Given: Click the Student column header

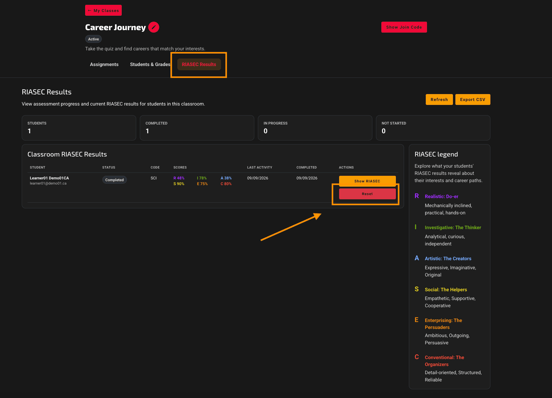Looking at the screenshot, I should click(37, 168).
